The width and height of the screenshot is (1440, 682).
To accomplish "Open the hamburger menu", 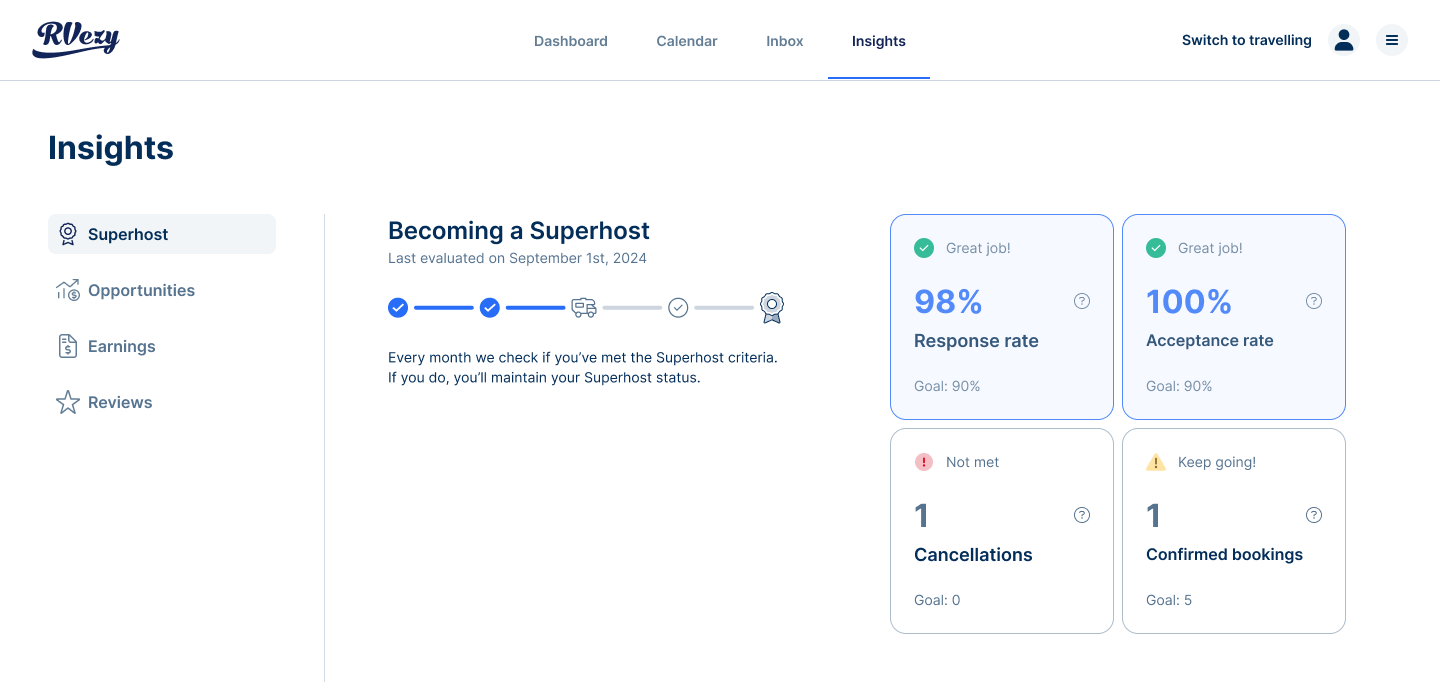I will click(1392, 39).
